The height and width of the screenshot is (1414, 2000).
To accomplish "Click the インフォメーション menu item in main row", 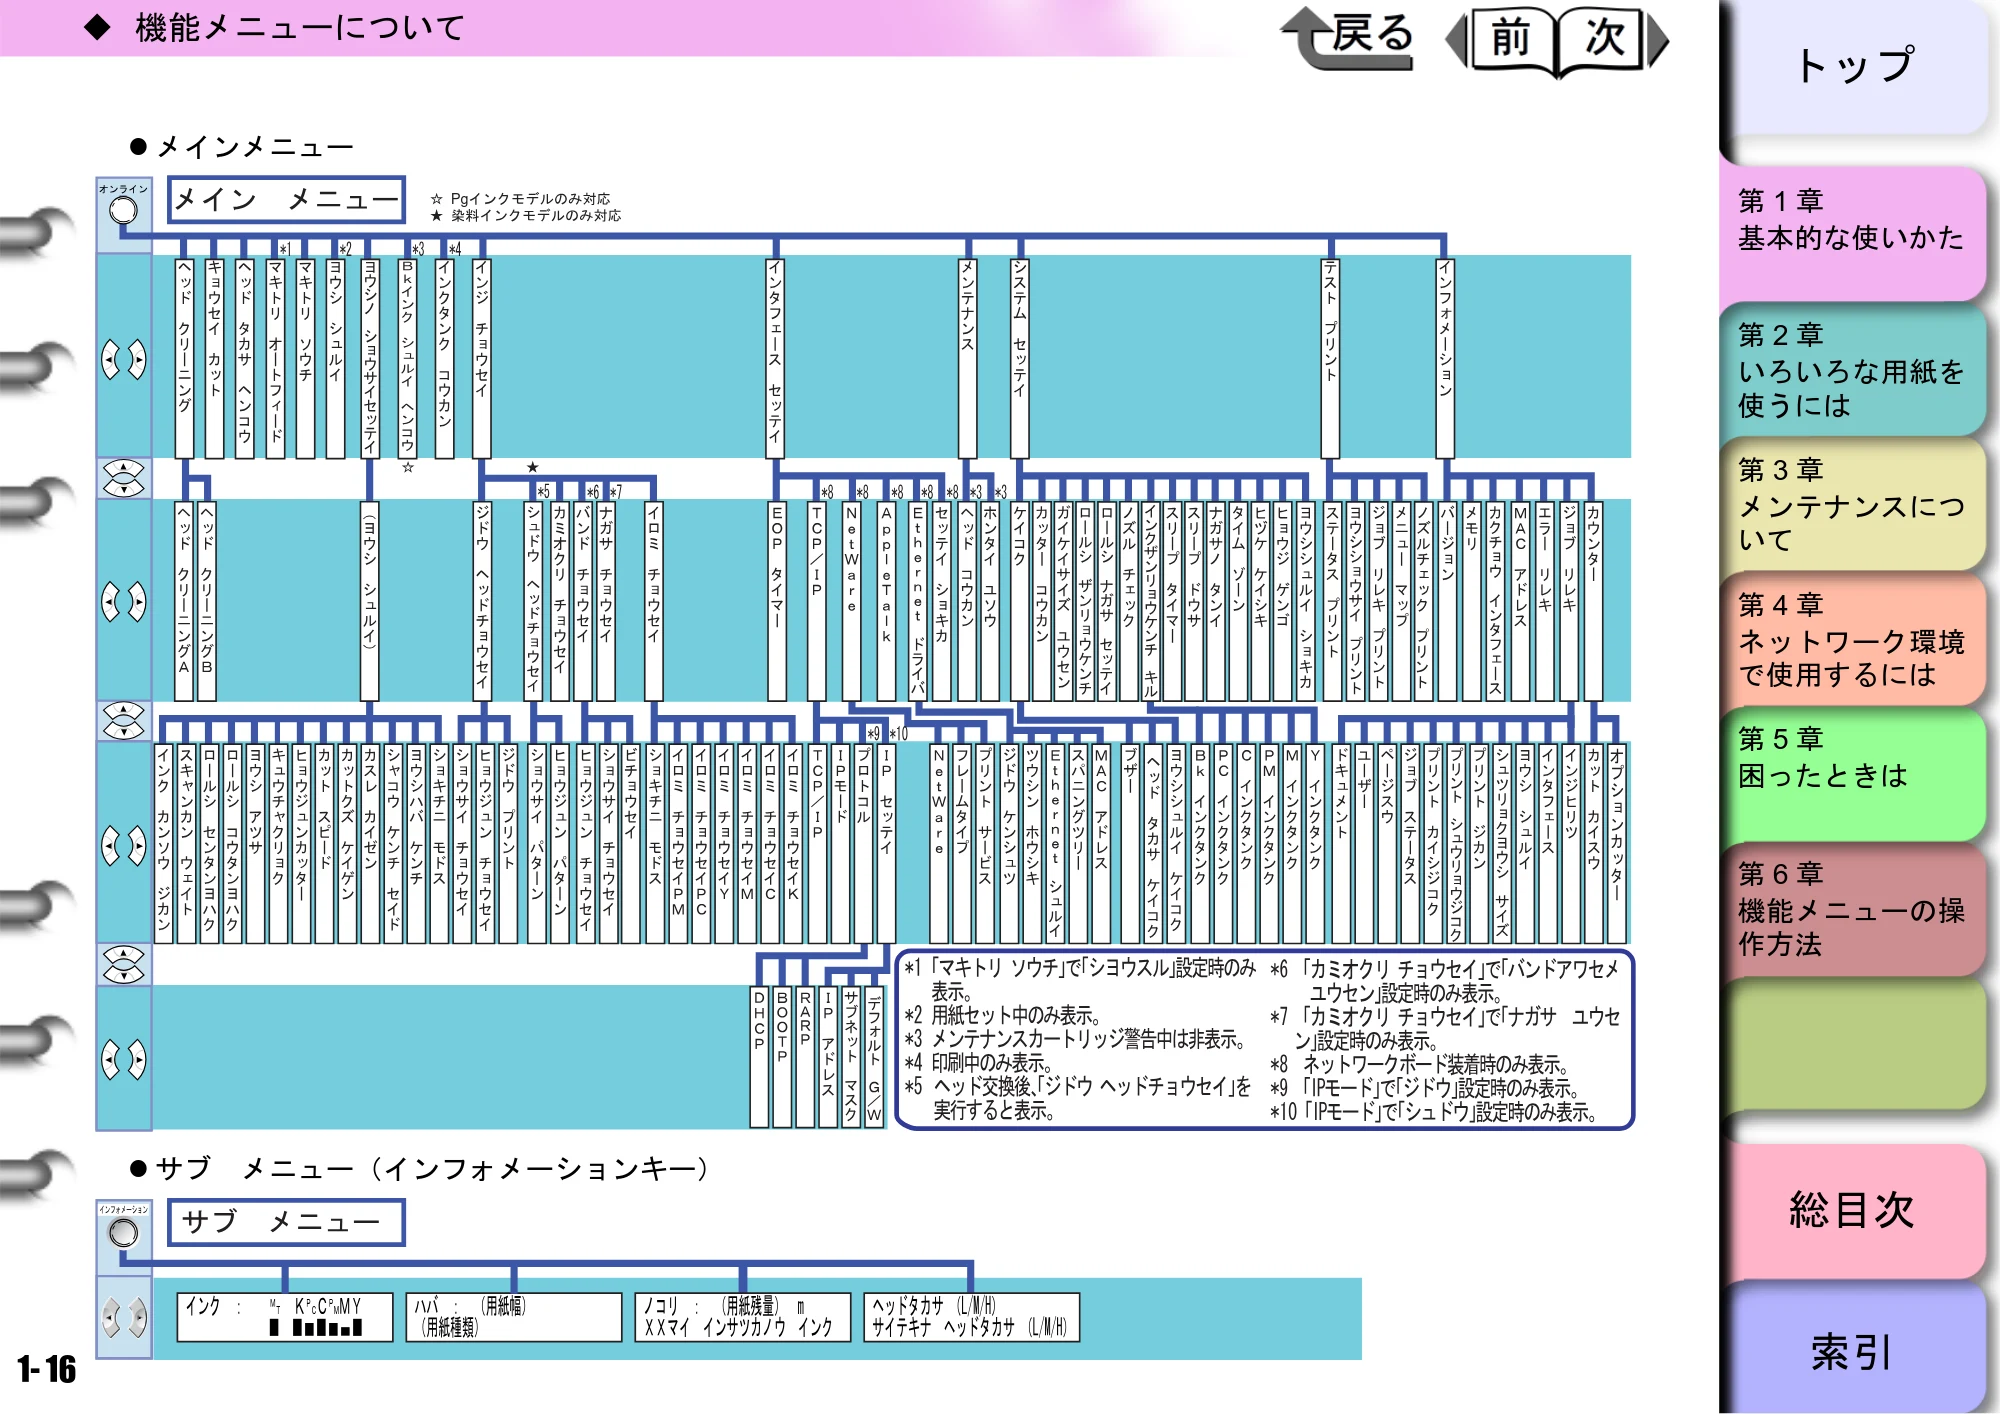I will pos(1444,358).
